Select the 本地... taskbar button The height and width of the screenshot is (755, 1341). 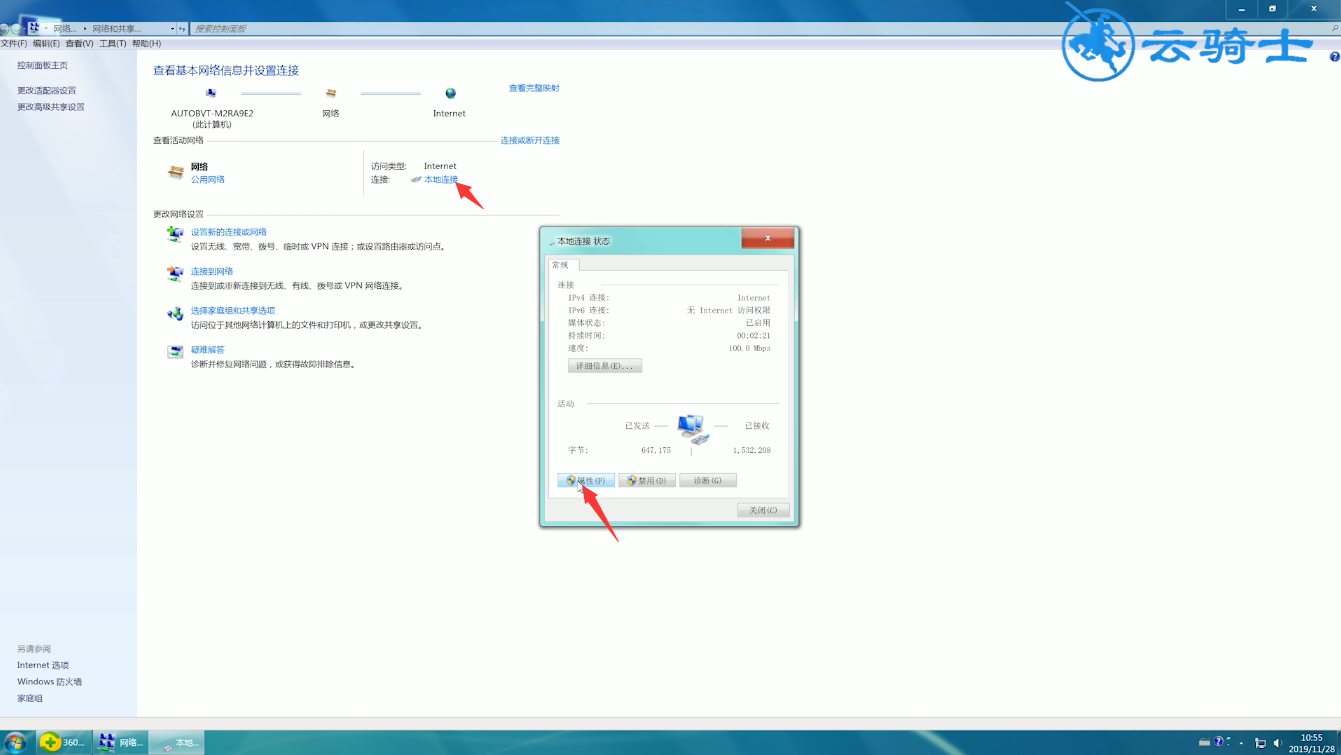177,742
